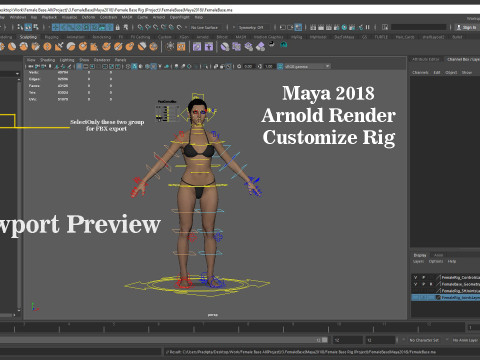Image resolution: width=480 pixels, height=360 pixels.
Task: Open the sRGB gamma color space dropdown
Action: [x=307, y=66]
